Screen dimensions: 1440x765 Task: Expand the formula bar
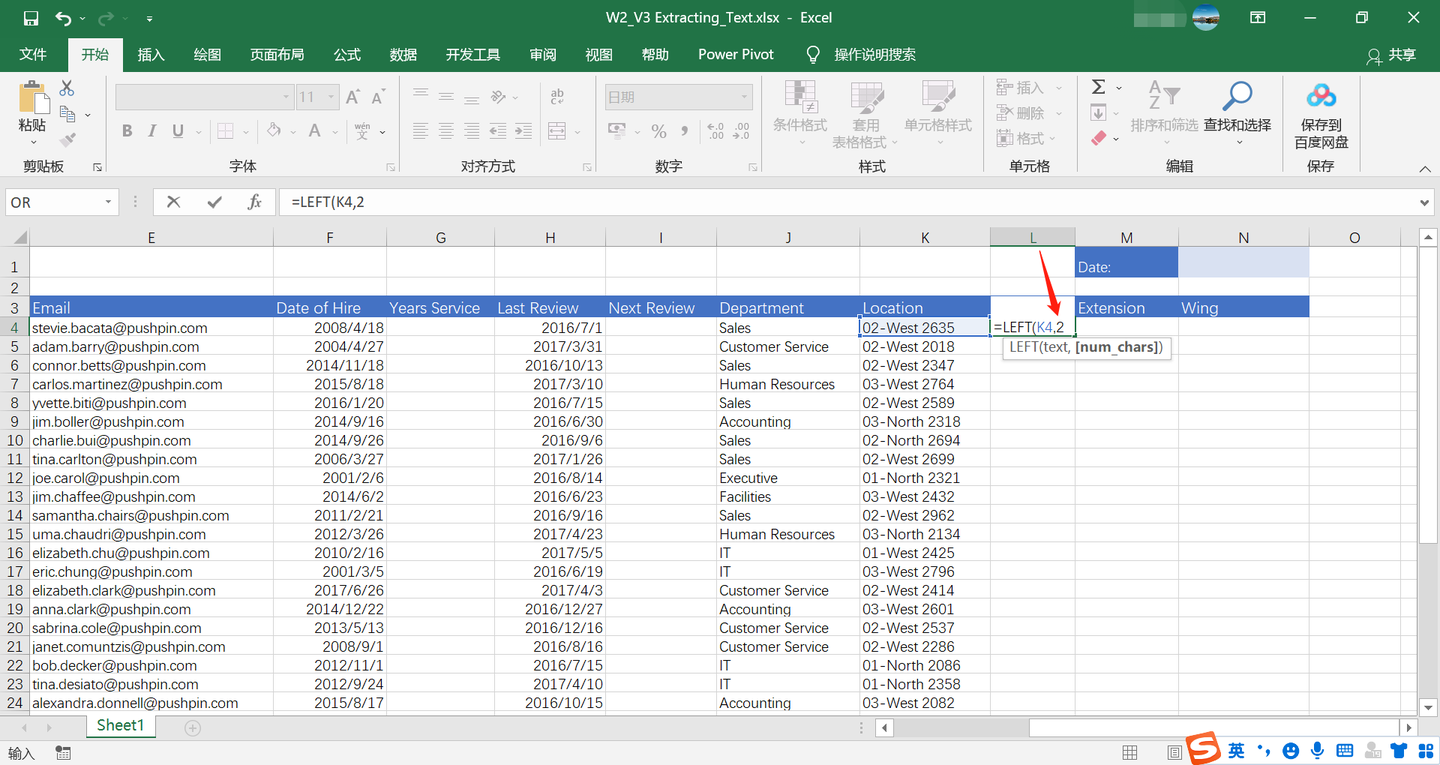1425,202
